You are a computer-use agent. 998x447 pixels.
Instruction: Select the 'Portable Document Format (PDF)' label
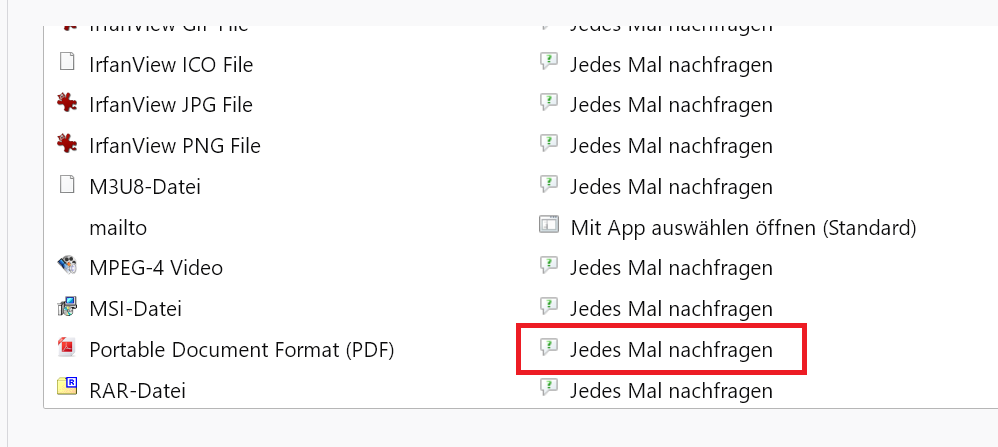click(242, 350)
